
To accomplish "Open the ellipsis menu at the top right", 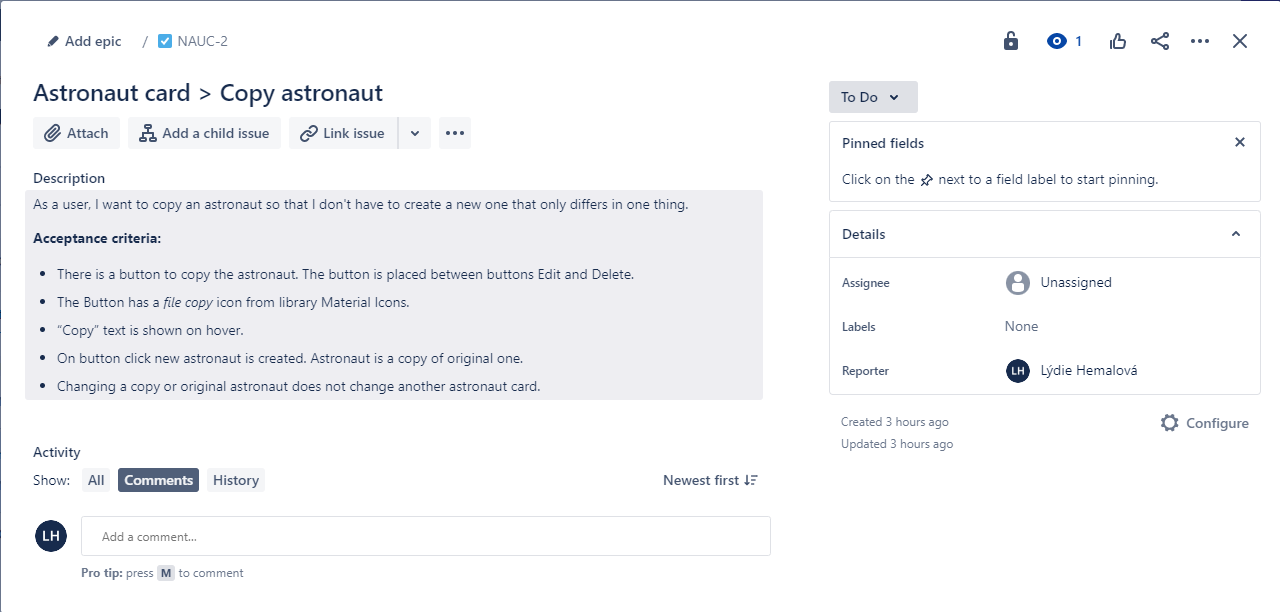I will [1200, 41].
